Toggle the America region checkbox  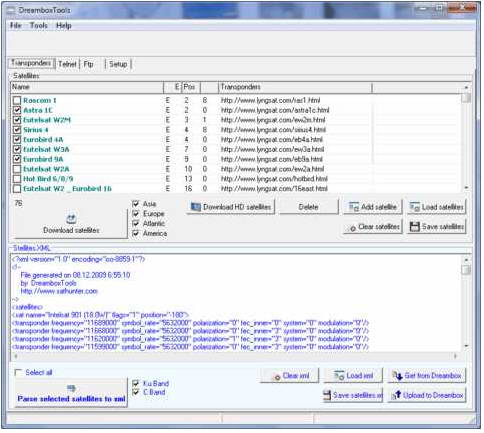pyautogui.click(x=136, y=233)
